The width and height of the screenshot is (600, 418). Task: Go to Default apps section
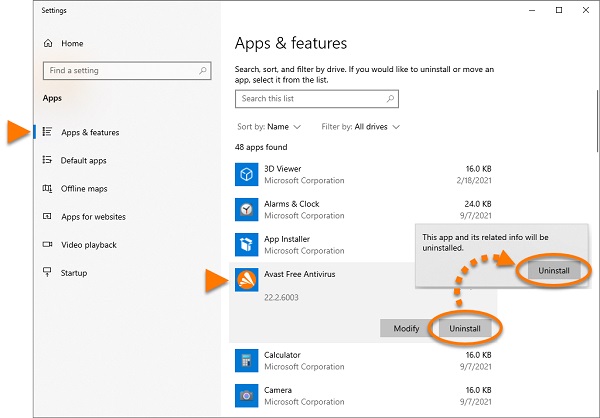point(83,160)
